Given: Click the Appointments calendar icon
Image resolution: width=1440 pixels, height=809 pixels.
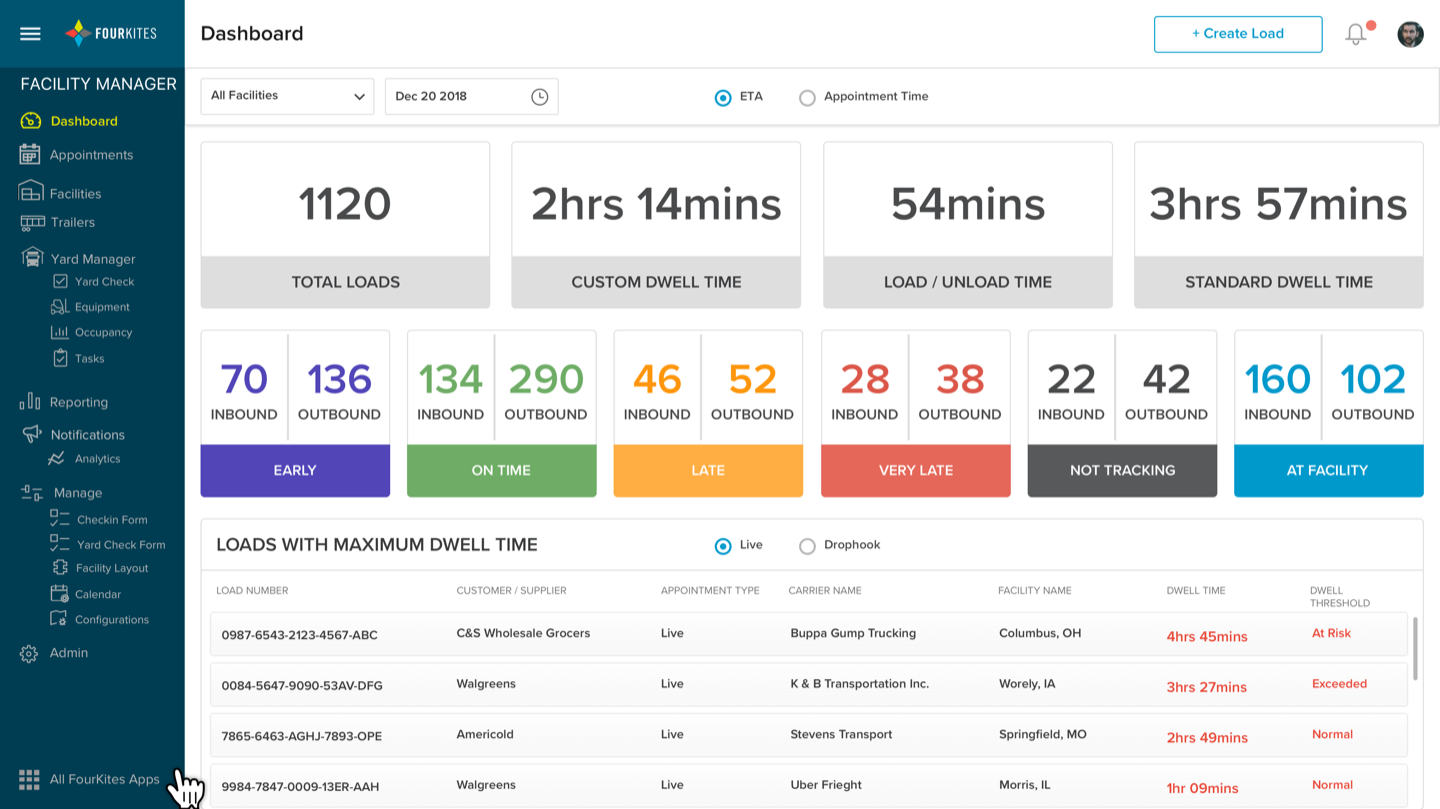Looking at the screenshot, I should pyautogui.click(x=30, y=155).
